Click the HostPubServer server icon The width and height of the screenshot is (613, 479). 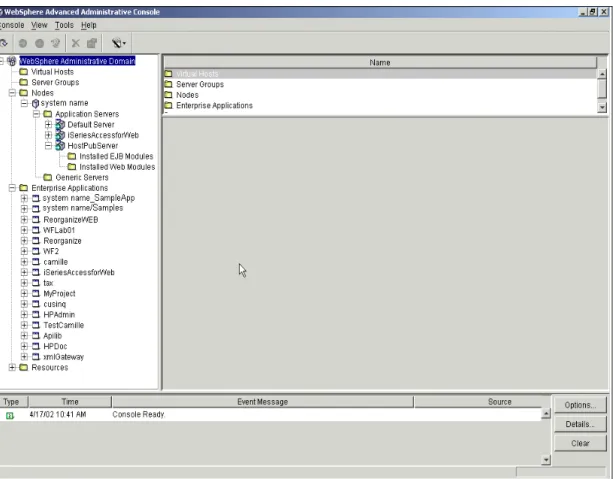(60, 146)
